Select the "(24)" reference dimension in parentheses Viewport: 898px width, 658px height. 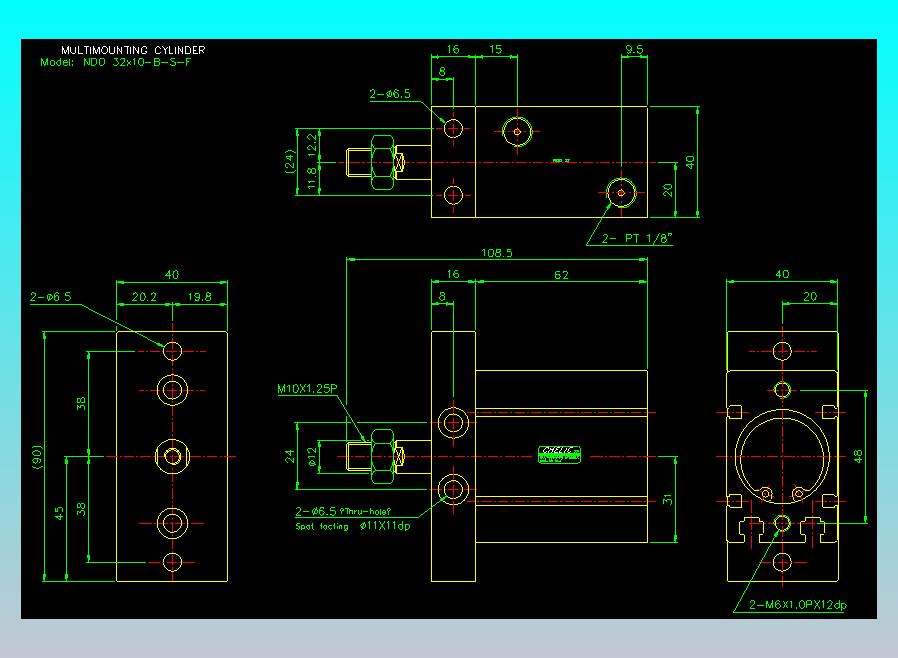click(290, 161)
